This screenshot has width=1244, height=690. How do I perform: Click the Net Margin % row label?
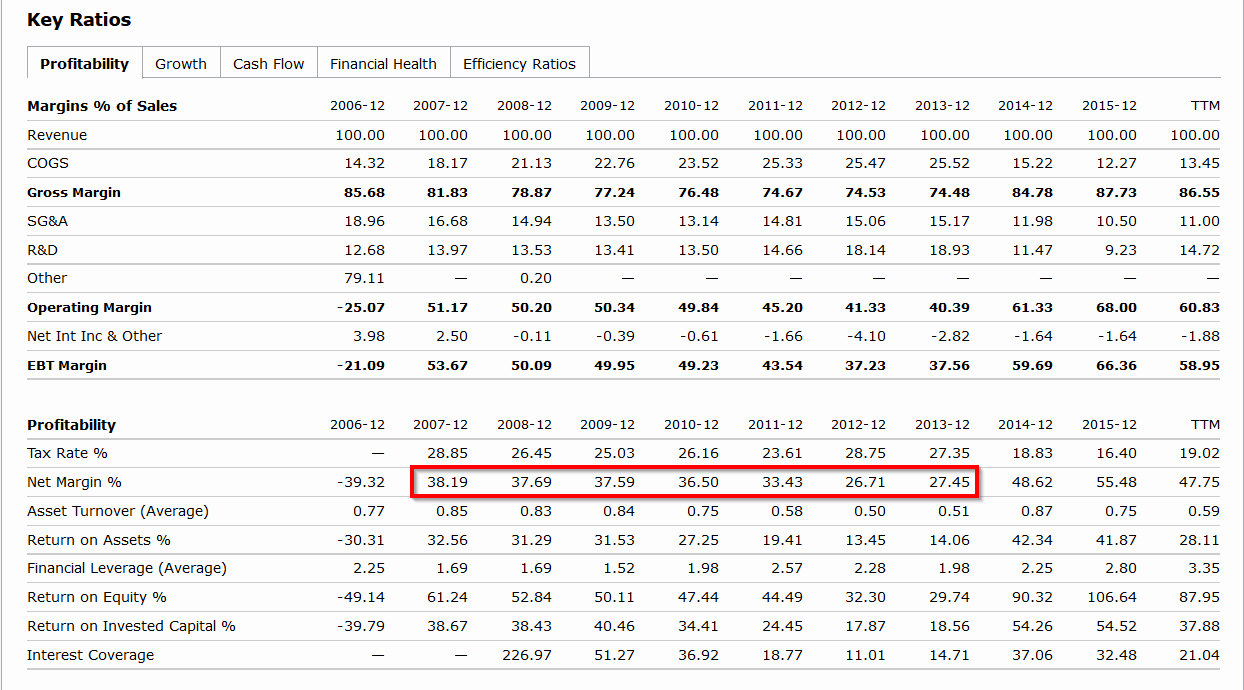click(x=74, y=482)
